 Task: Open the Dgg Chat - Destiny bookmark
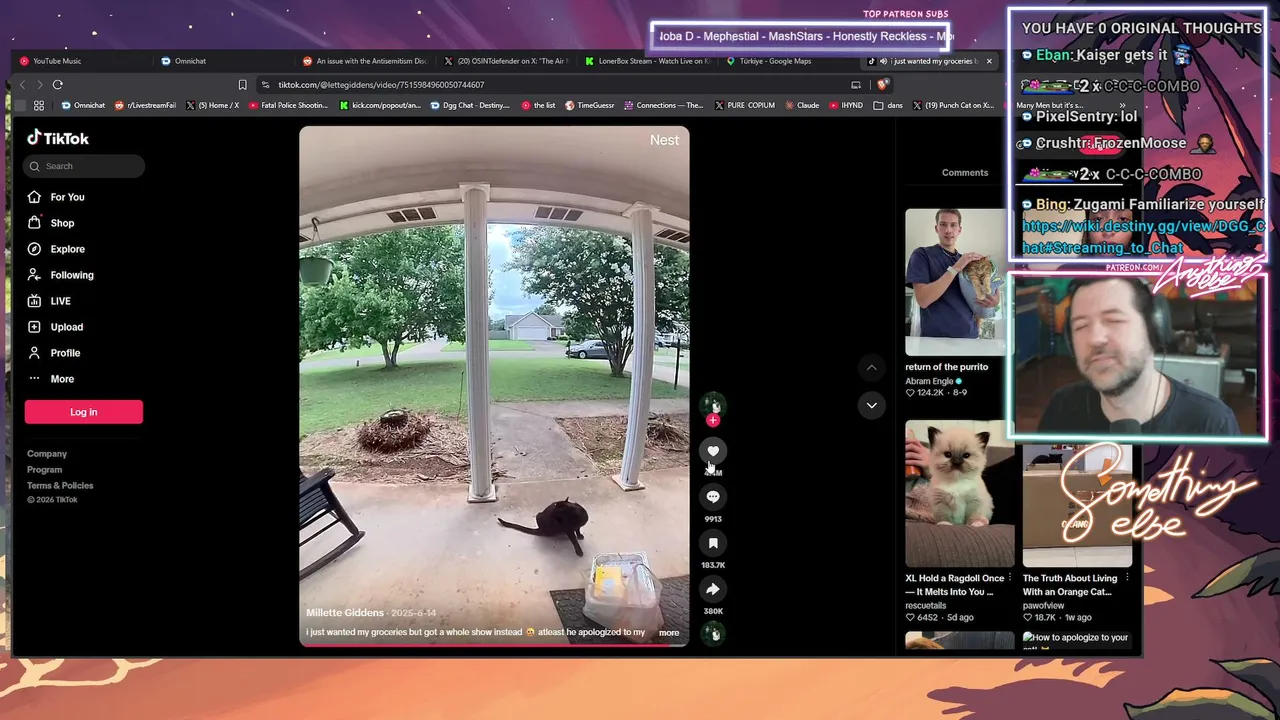pos(471,105)
